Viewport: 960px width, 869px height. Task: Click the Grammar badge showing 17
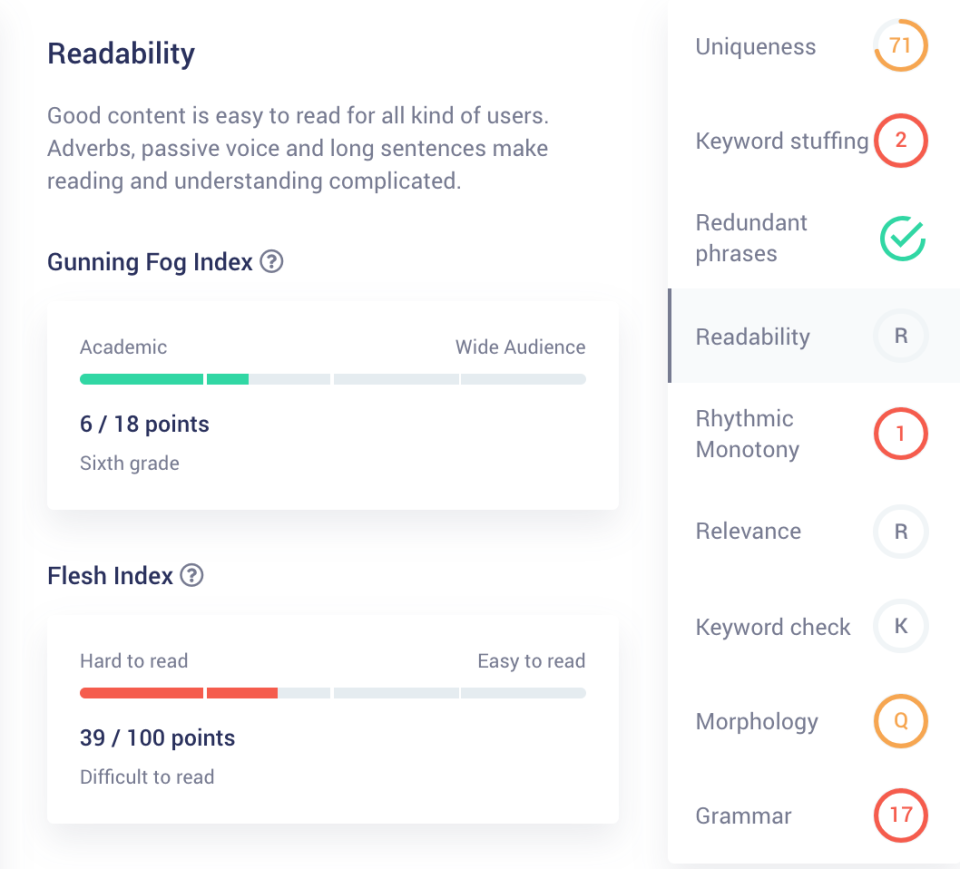pos(901,815)
